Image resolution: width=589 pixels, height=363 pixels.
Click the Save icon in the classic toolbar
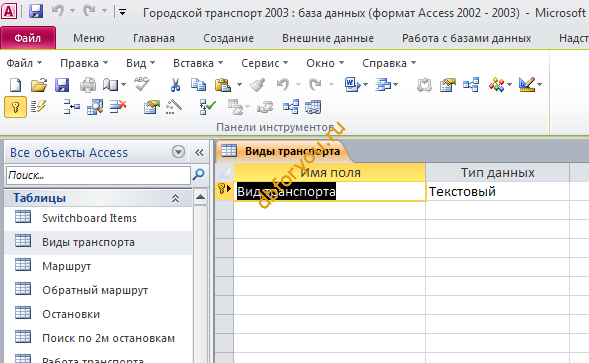pos(62,85)
